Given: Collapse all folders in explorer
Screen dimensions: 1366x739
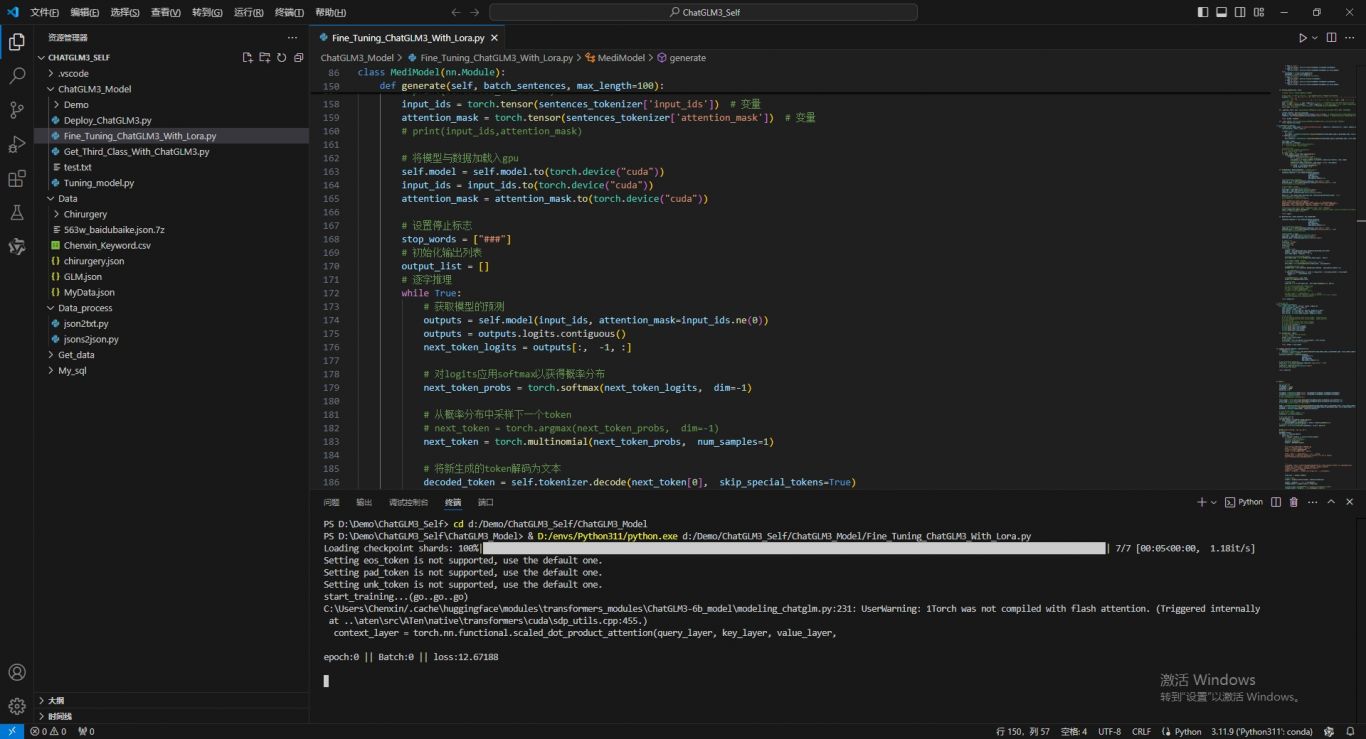Looking at the screenshot, I should pos(298,58).
